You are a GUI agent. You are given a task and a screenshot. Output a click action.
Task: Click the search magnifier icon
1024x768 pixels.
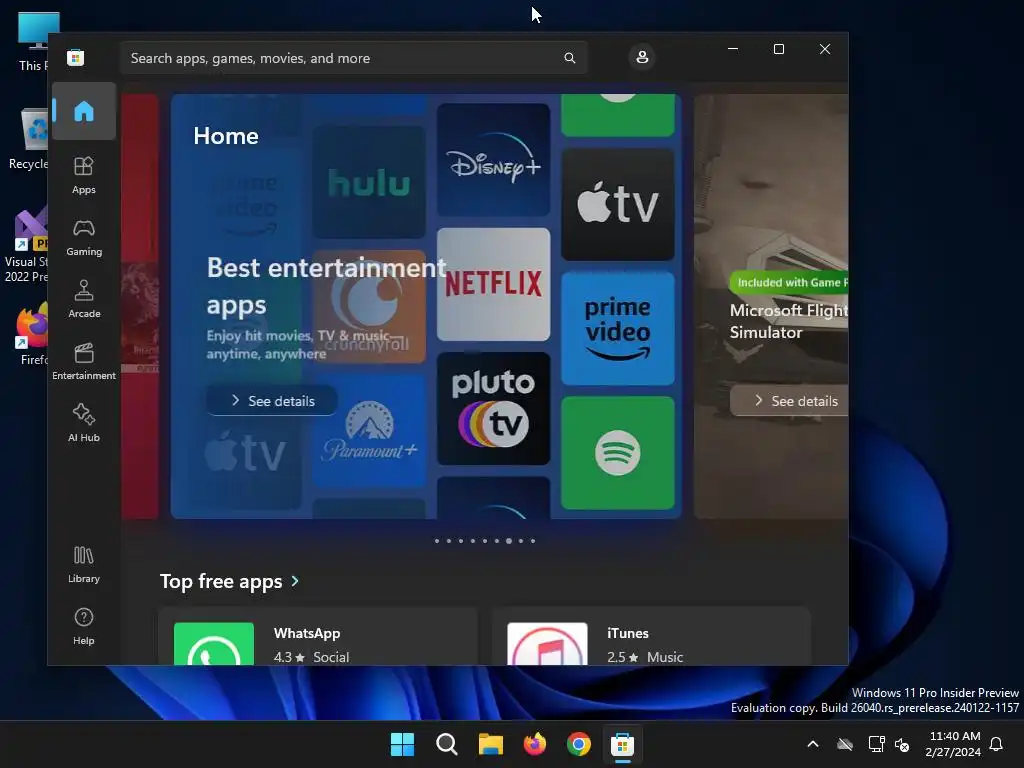coord(569,58)
